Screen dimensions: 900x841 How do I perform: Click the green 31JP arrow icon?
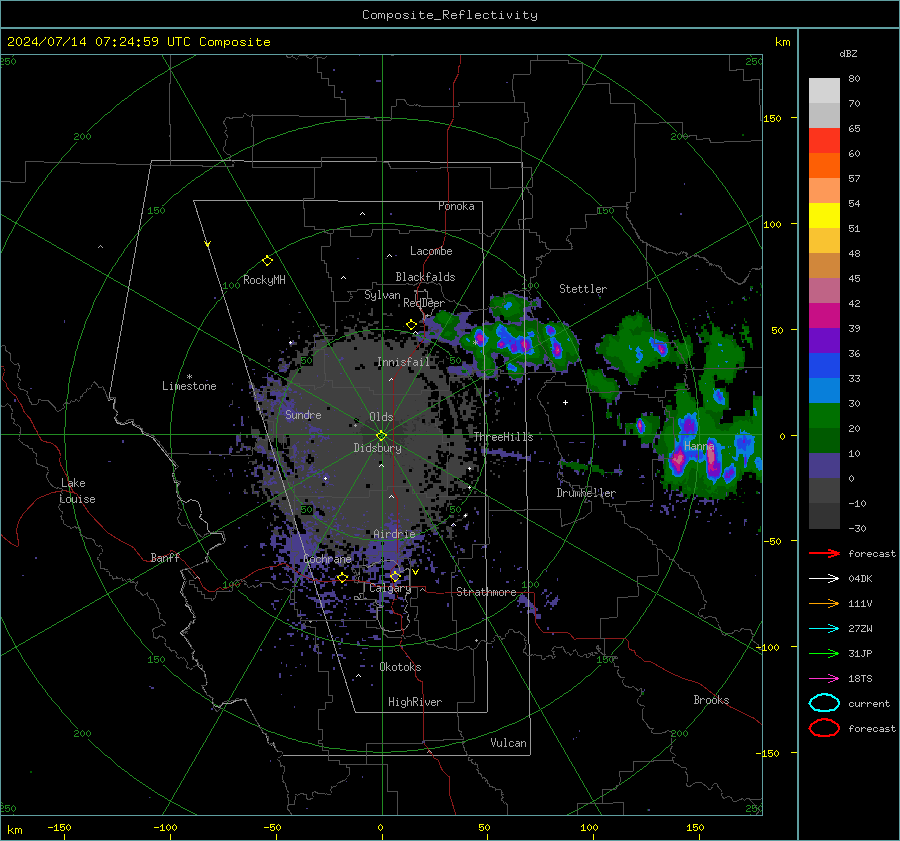[x=824, y=653]
